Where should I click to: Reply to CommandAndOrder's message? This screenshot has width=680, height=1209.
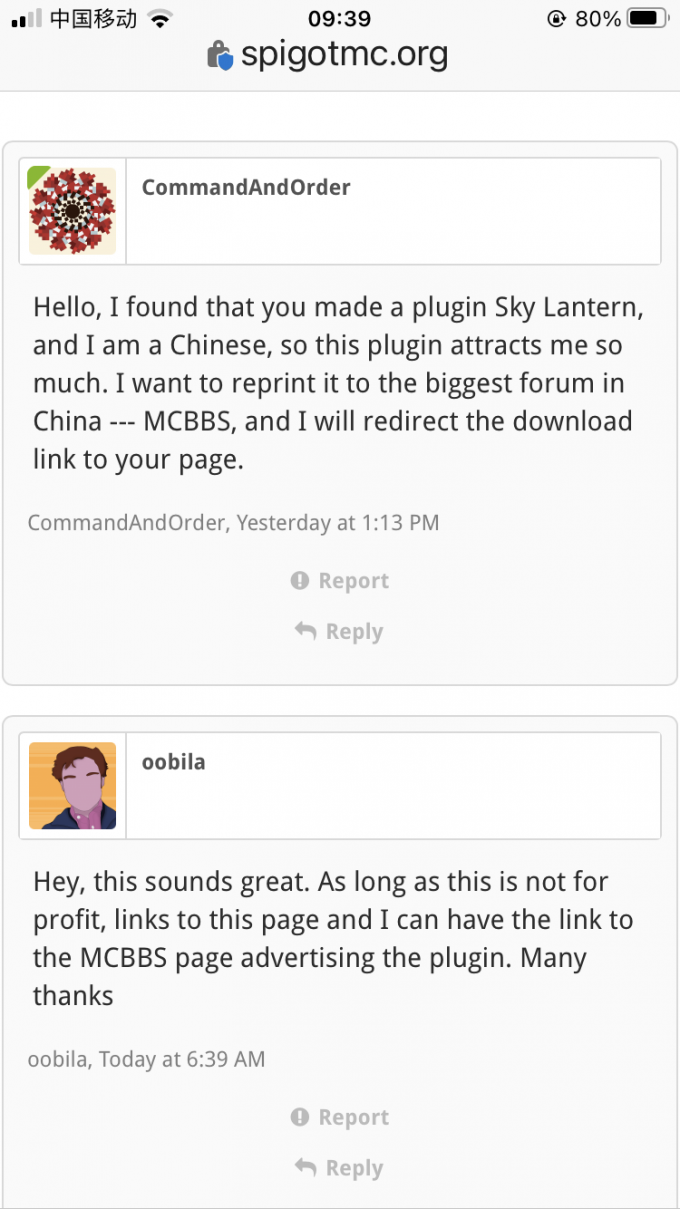(353, 632)
